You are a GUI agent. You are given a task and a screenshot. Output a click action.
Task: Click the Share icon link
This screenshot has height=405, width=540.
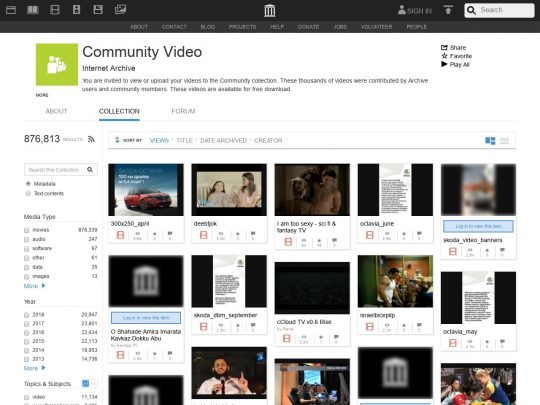point(454,48)
